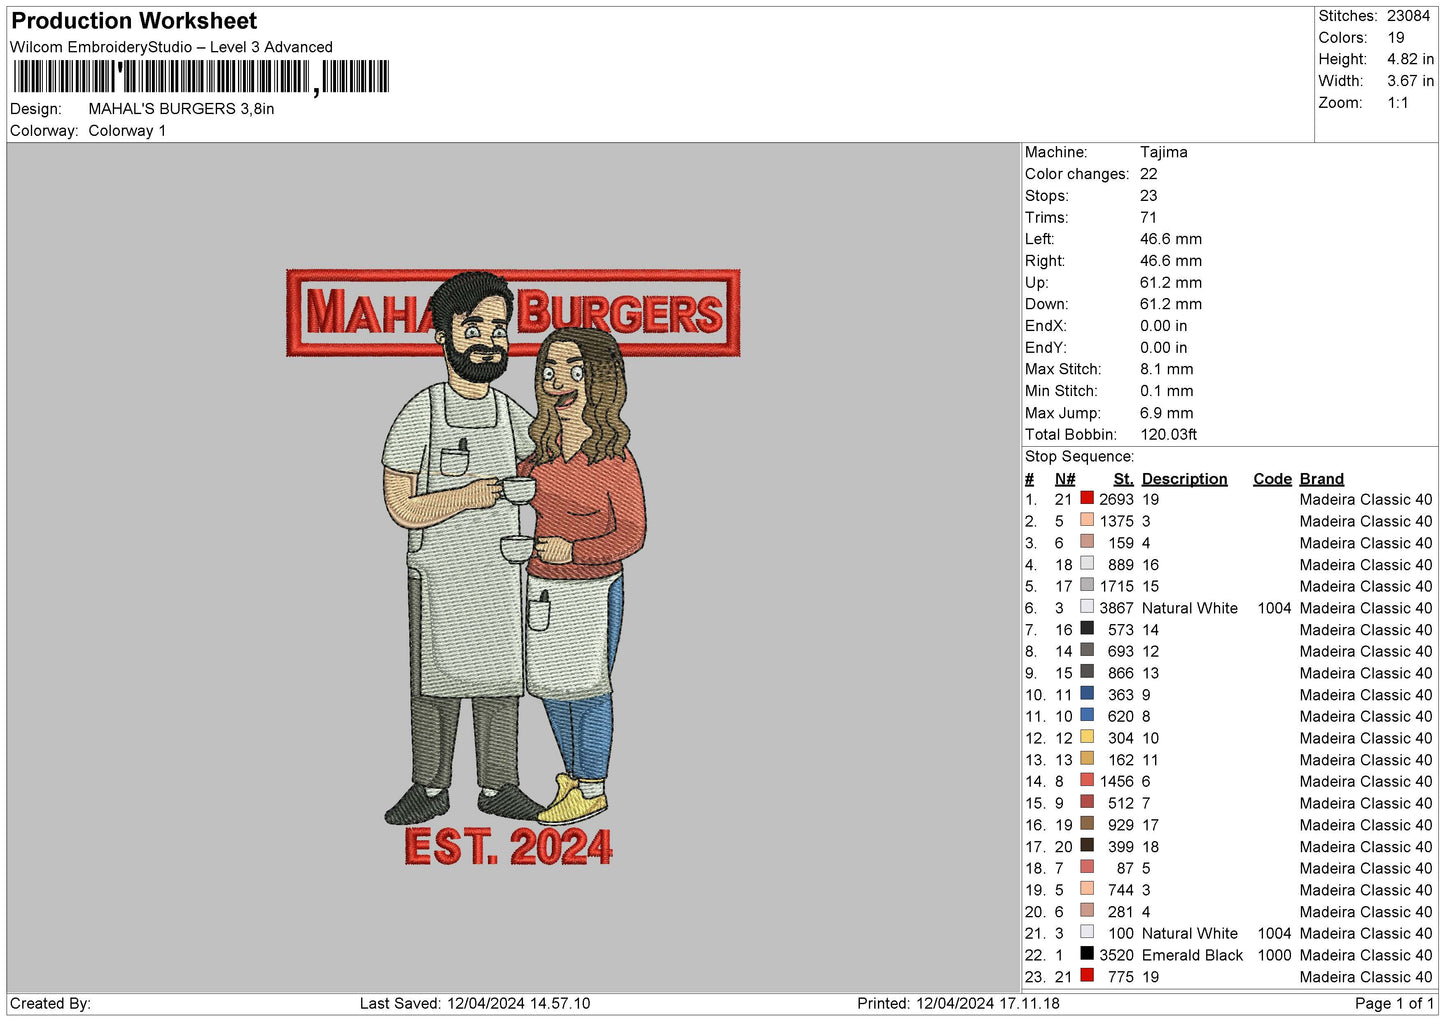
Task: Click the Colors value '19'
Action: pos(1396,38)
